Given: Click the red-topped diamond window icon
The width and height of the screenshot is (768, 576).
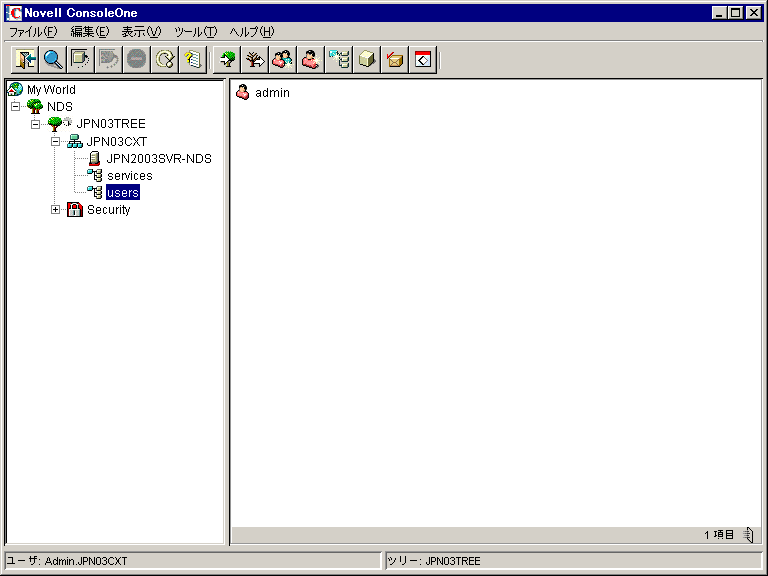Looking at the screenshot, I should [x=423, y=60].
